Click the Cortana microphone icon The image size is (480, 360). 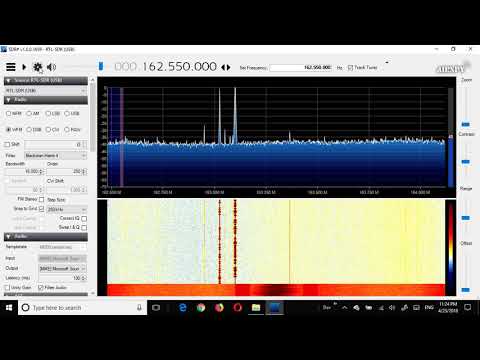click(x=139, y=307)
